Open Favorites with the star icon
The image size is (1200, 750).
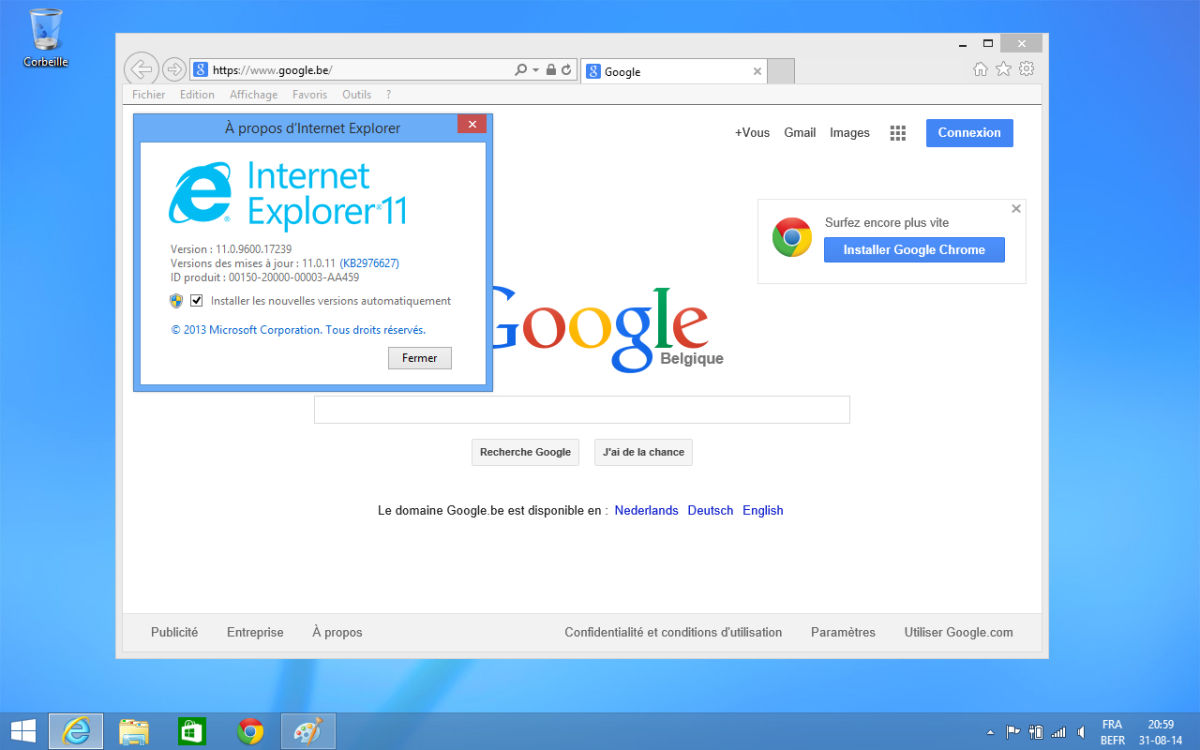[x=1003, y=69]
